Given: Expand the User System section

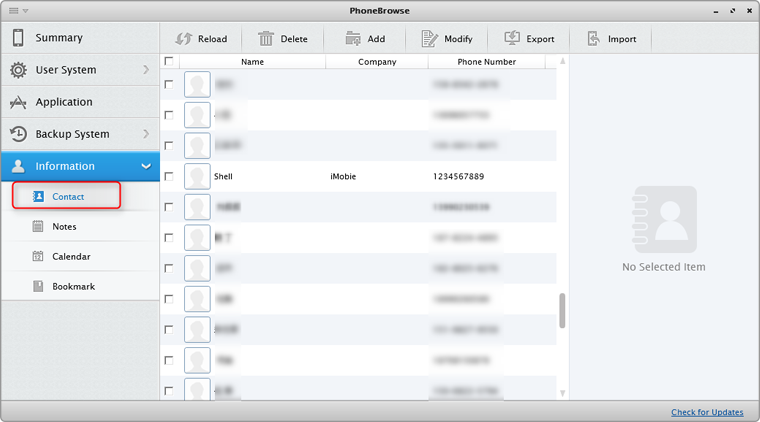Looking at the screenshot, I should coord(146,70).
